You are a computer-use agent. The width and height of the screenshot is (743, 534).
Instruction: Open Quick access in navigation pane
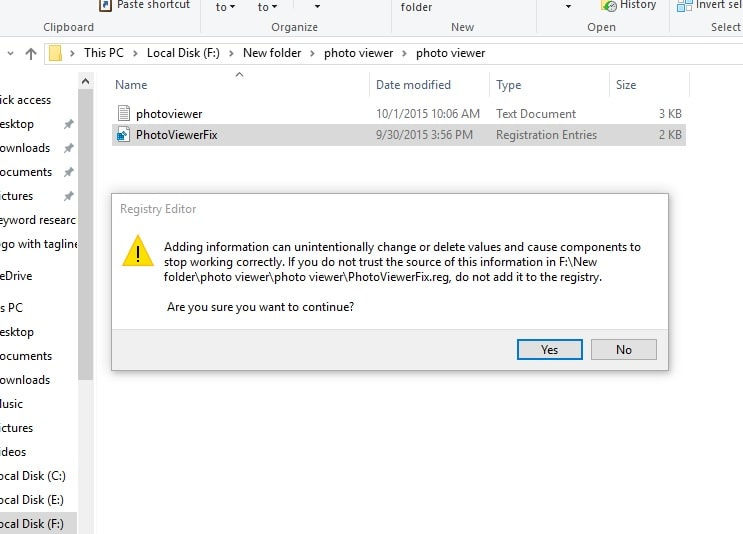click(26, 100)
